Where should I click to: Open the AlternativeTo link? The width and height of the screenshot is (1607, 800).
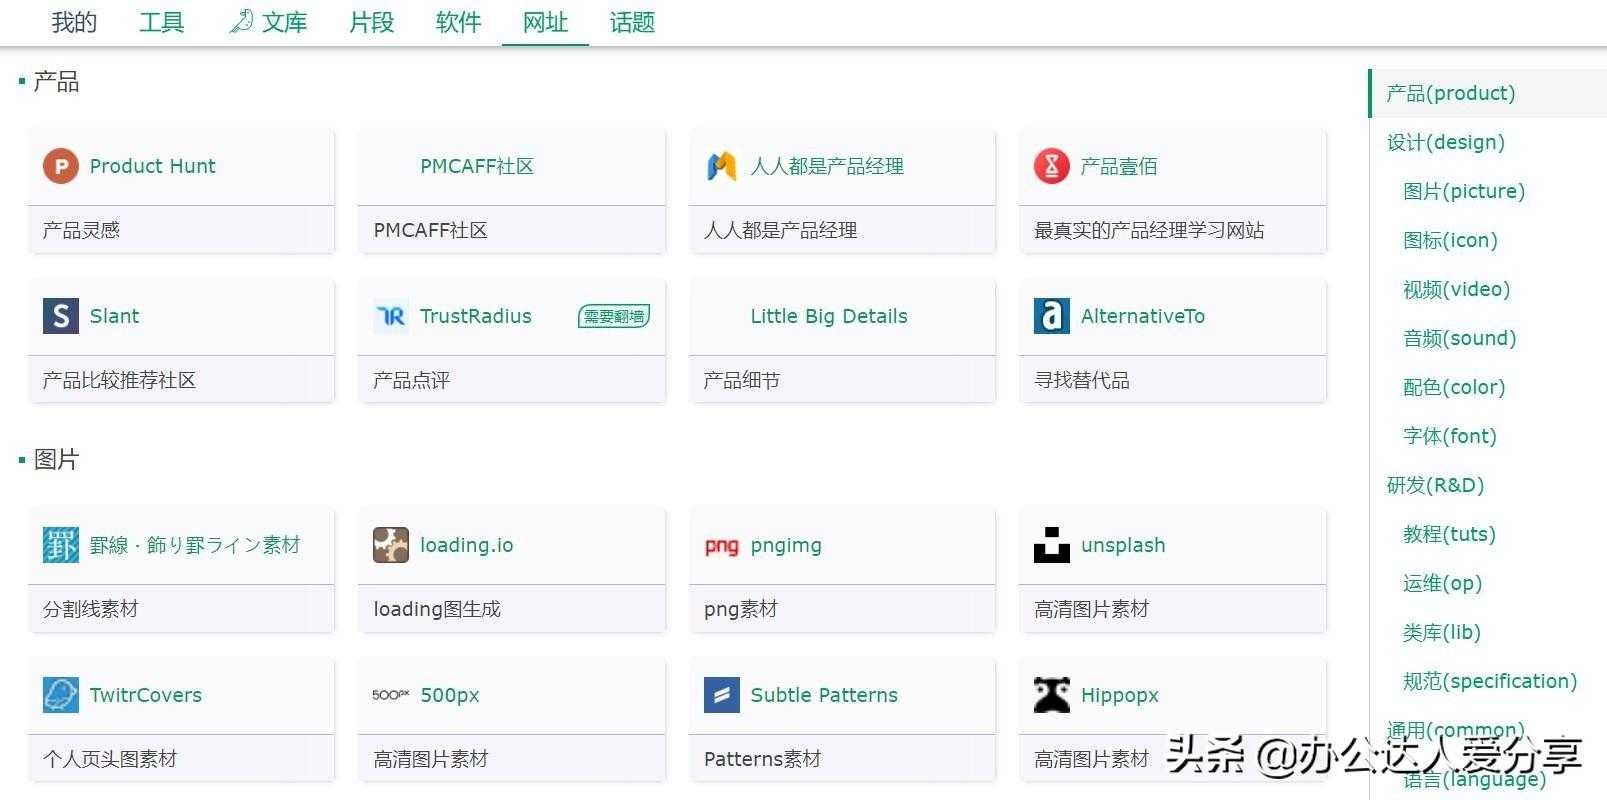click(1143, 316)
